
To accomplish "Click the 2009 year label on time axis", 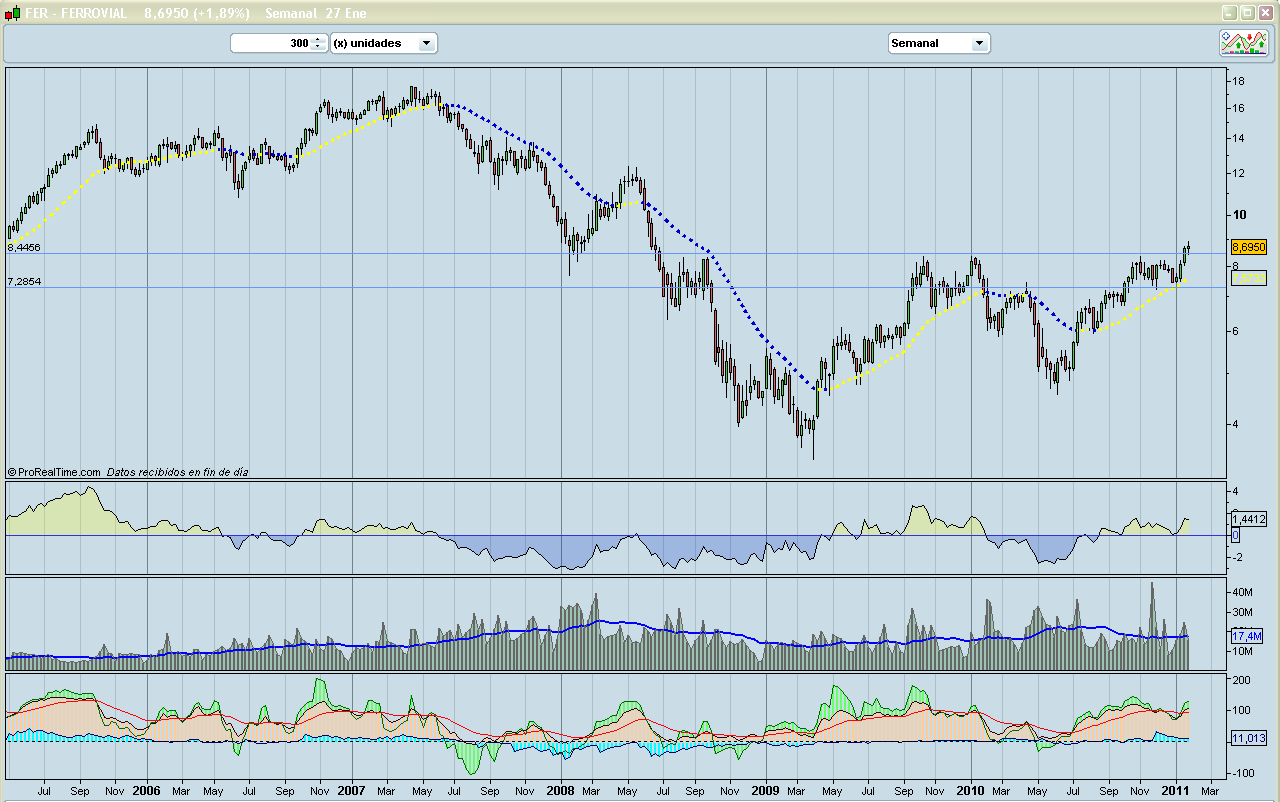I will tap(765, 790).
